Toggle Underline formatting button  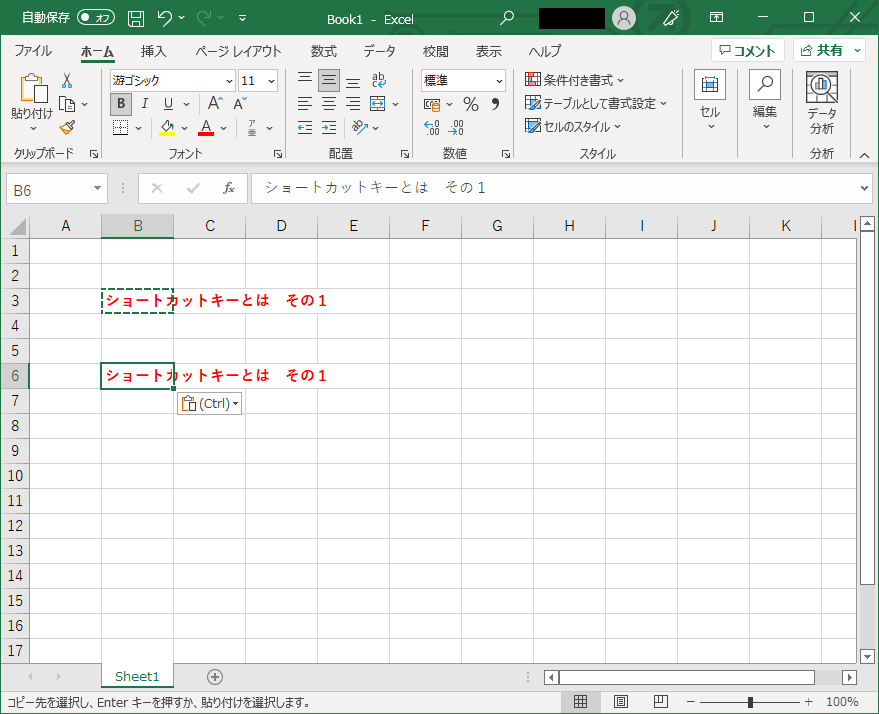click(168, 104)
